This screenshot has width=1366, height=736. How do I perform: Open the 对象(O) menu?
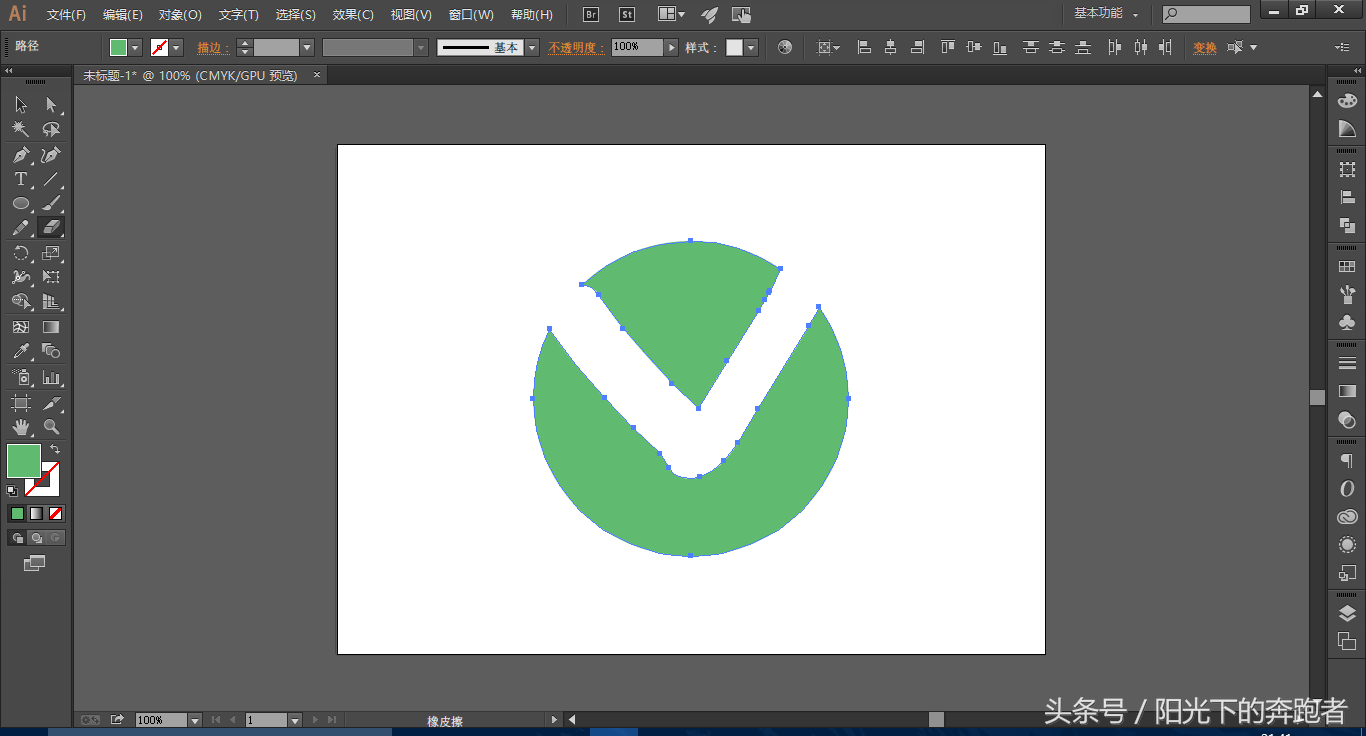point(180,15)
